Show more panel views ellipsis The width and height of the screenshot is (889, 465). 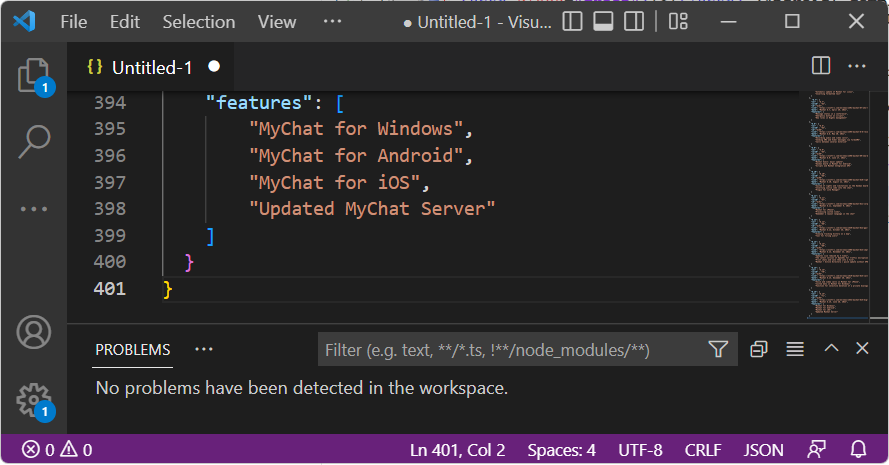tap(204, 349)
